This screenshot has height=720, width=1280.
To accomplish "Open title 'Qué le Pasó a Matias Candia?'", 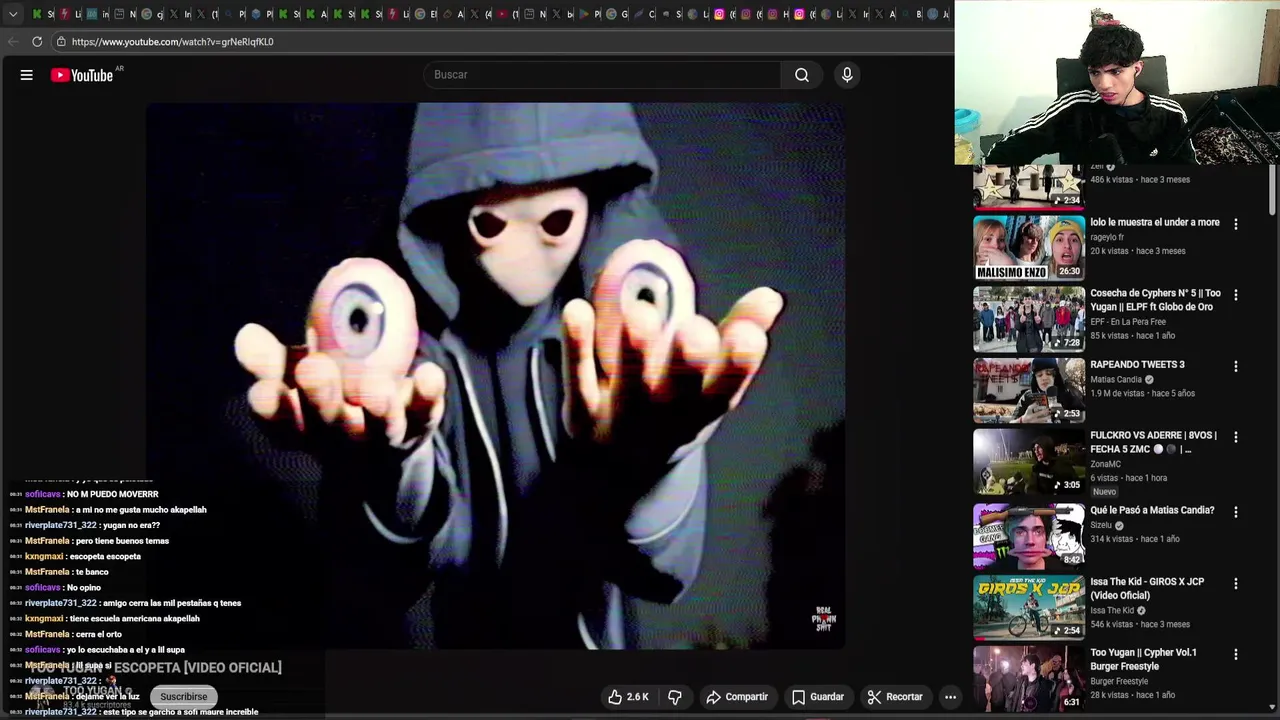I will coord(1152,510).
